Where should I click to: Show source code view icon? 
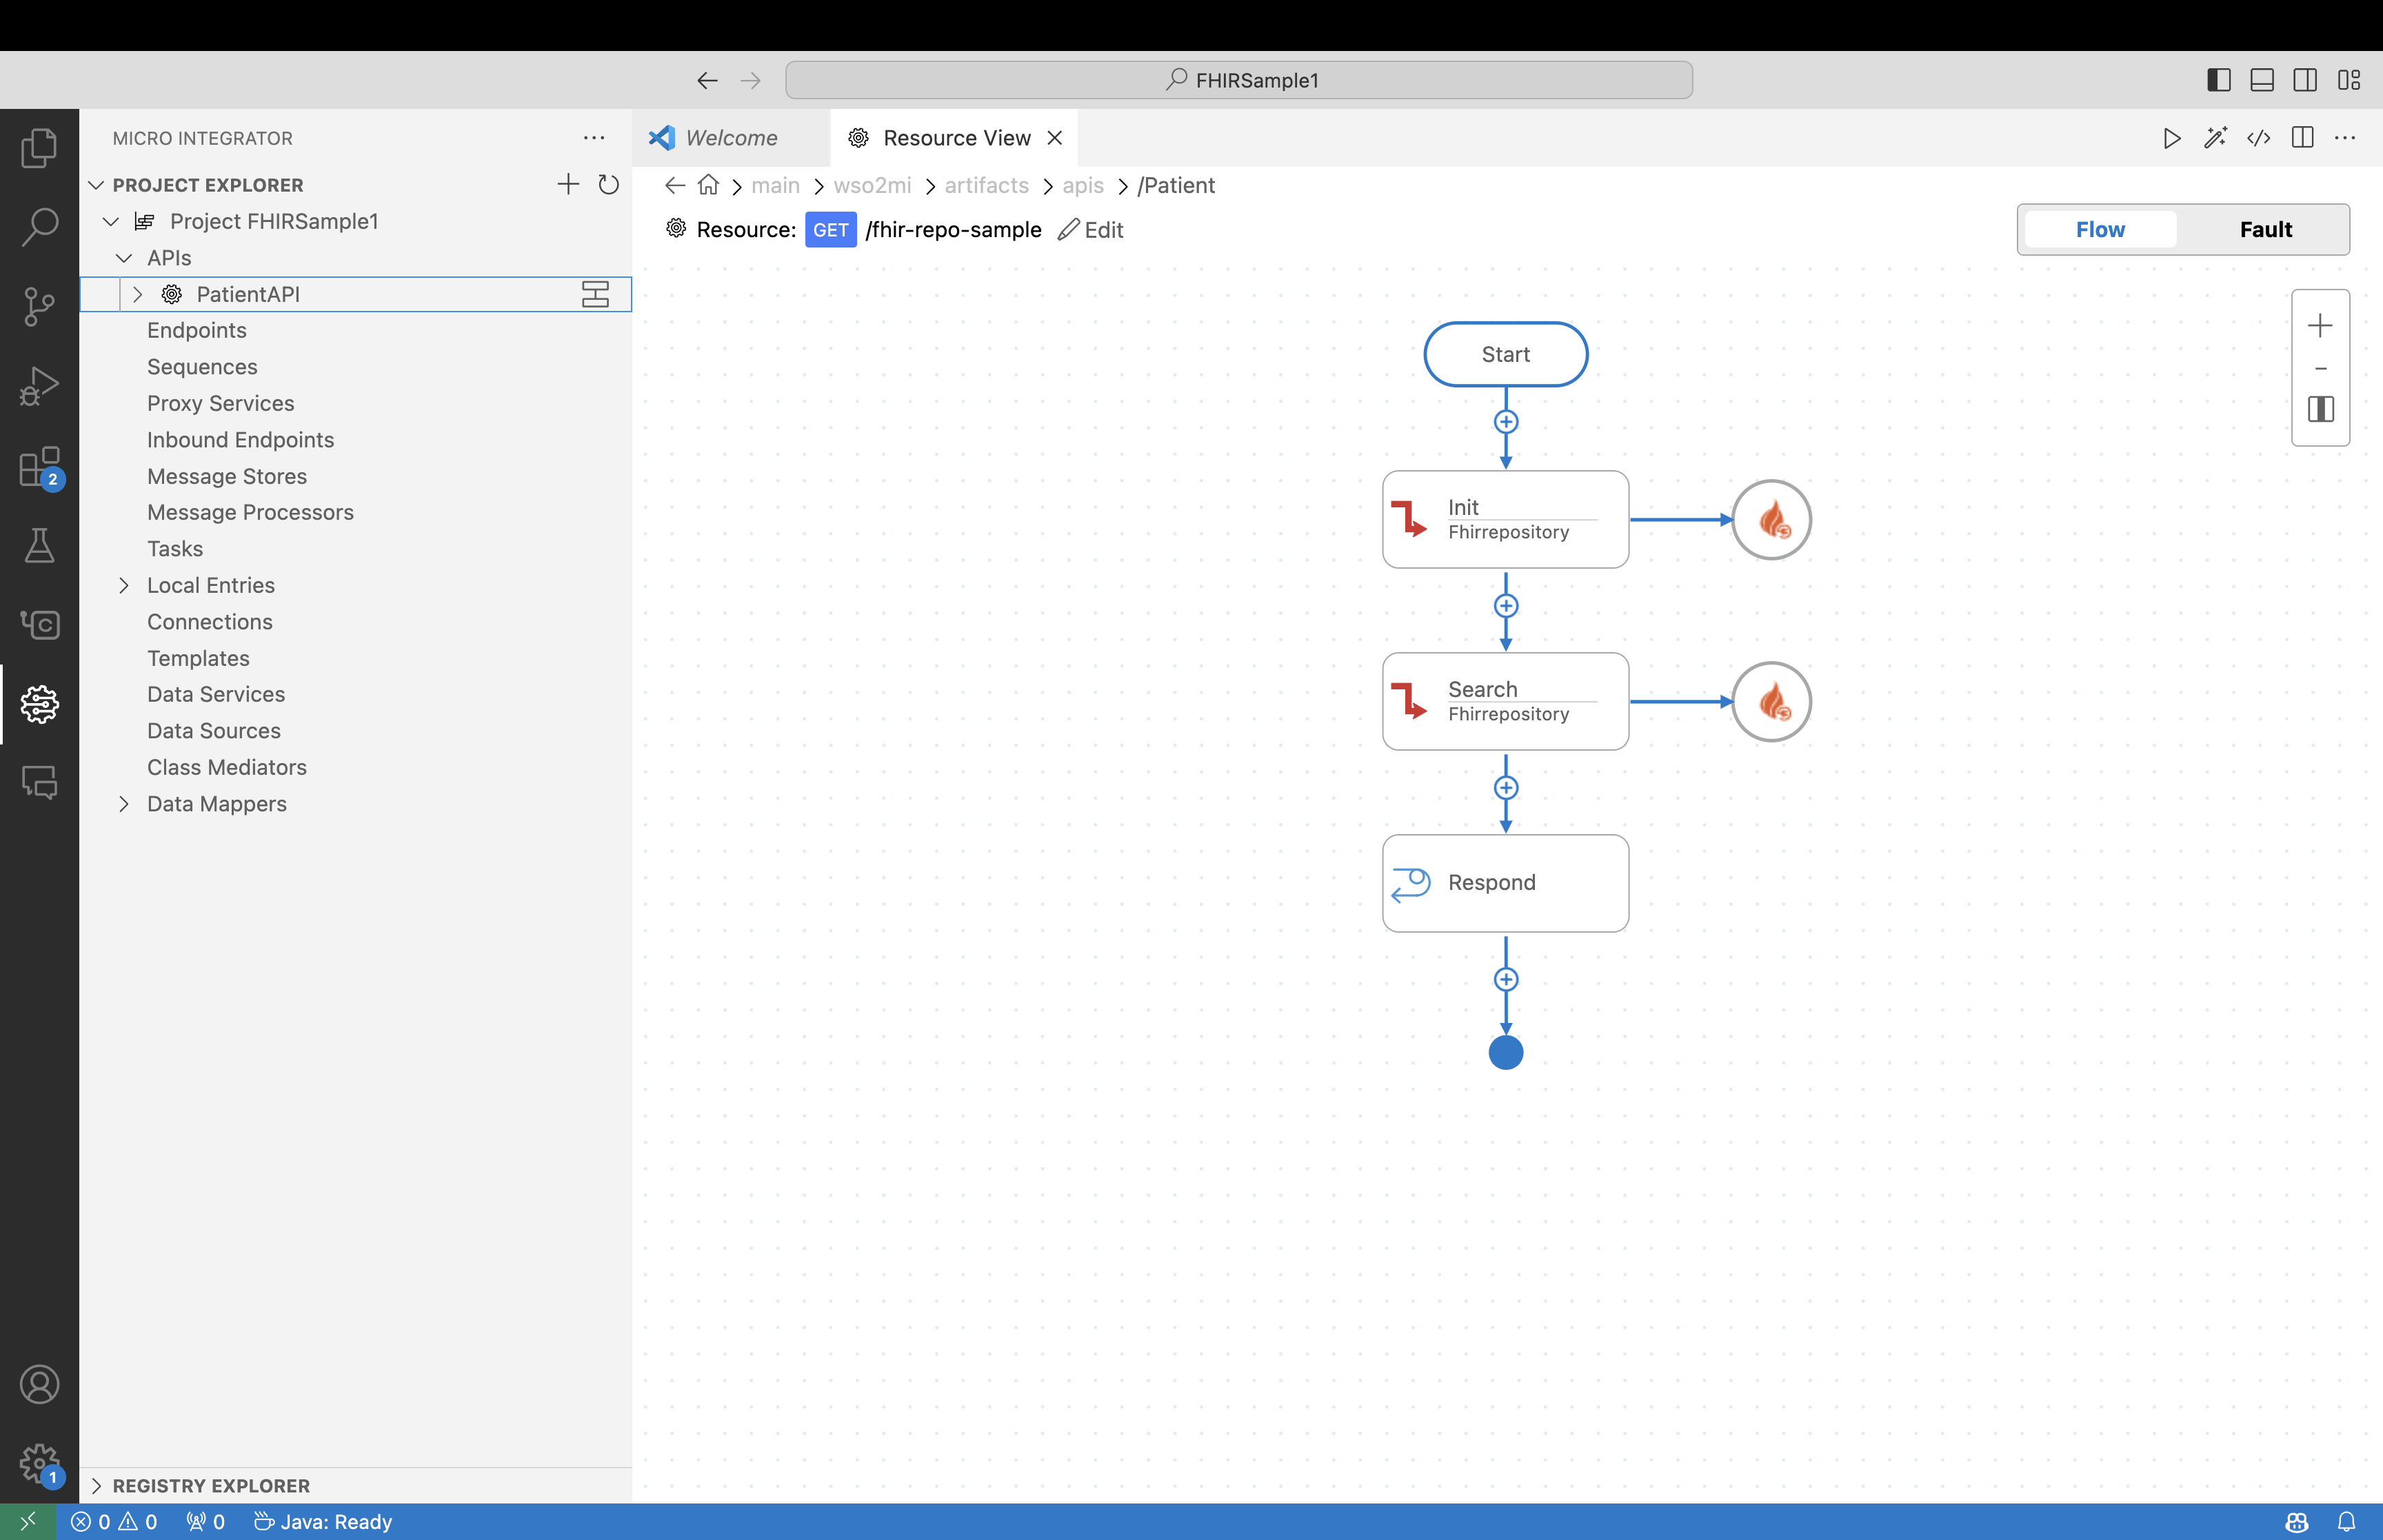click(x=2258, y=138)
